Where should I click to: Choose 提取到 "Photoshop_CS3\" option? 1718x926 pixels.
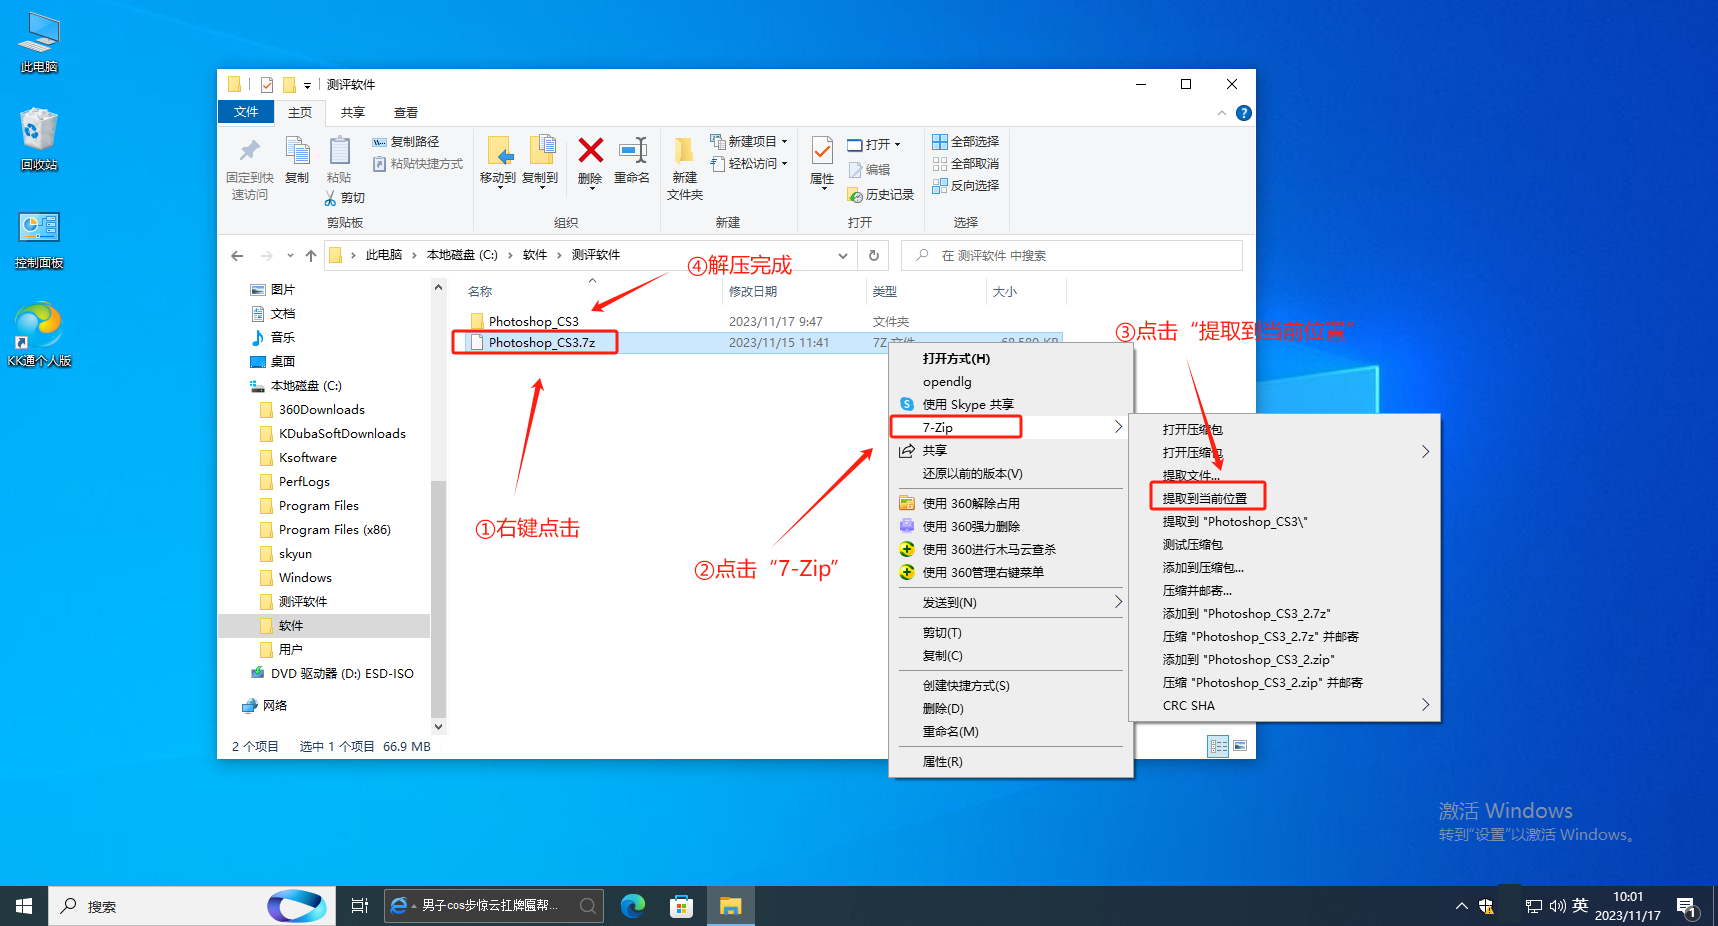(1235, 521)
